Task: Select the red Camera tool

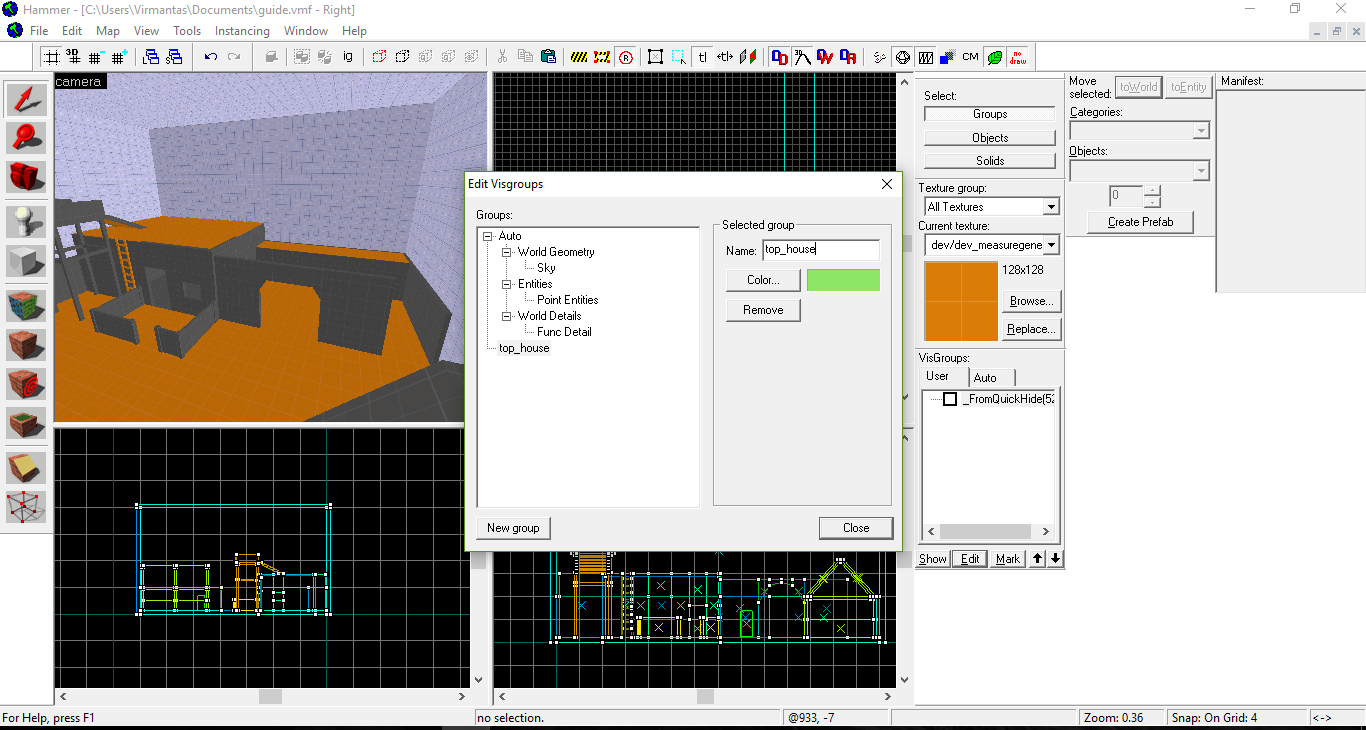Action: pyautogui.click(x=27, y=177)
